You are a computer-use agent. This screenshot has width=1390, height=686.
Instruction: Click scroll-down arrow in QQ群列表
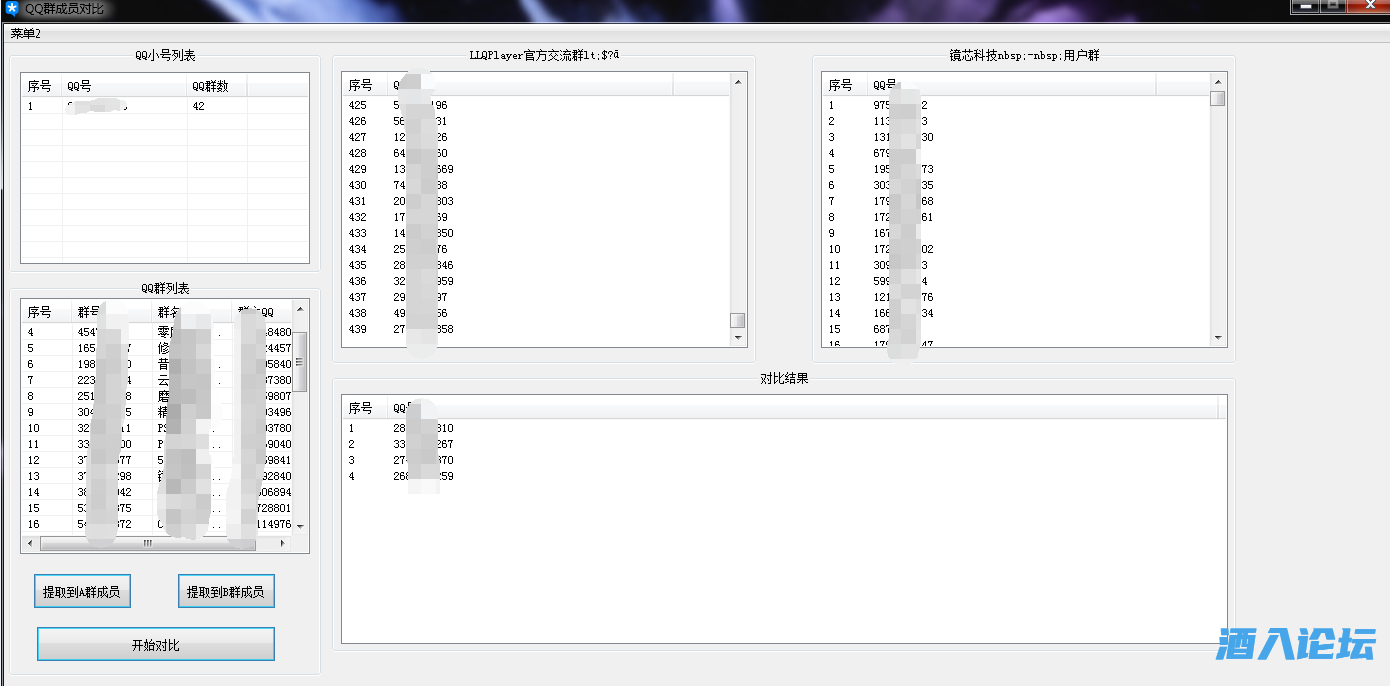(300, 526)
